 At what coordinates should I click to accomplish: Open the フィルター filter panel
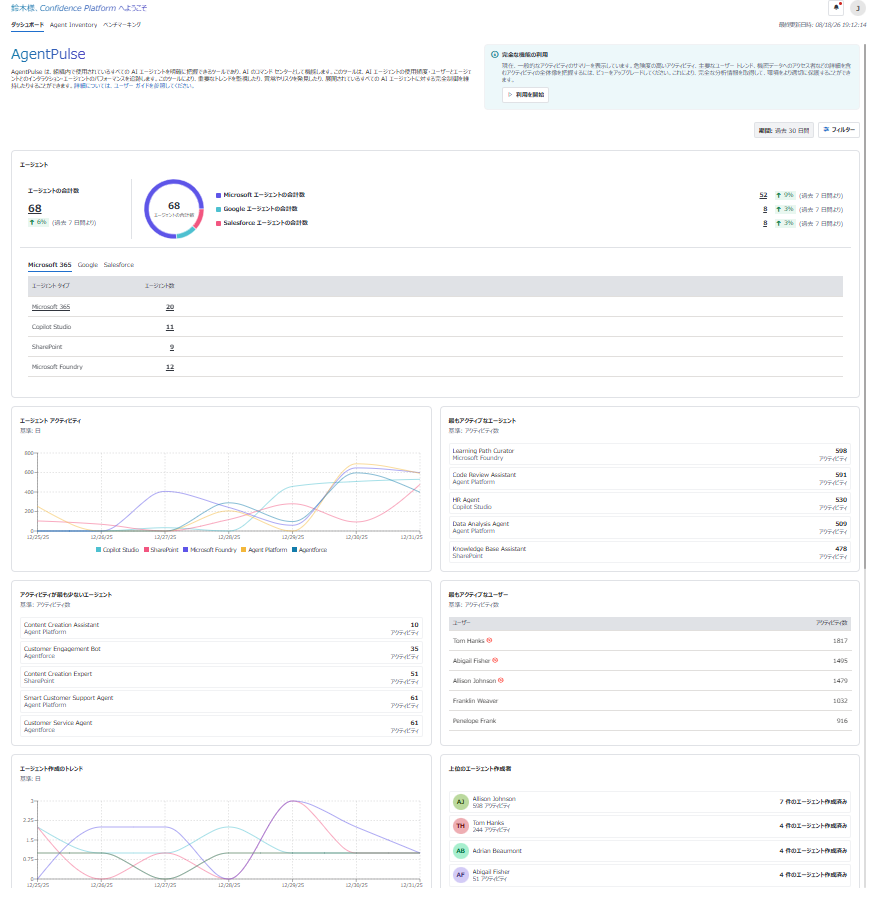pos(838,130)
